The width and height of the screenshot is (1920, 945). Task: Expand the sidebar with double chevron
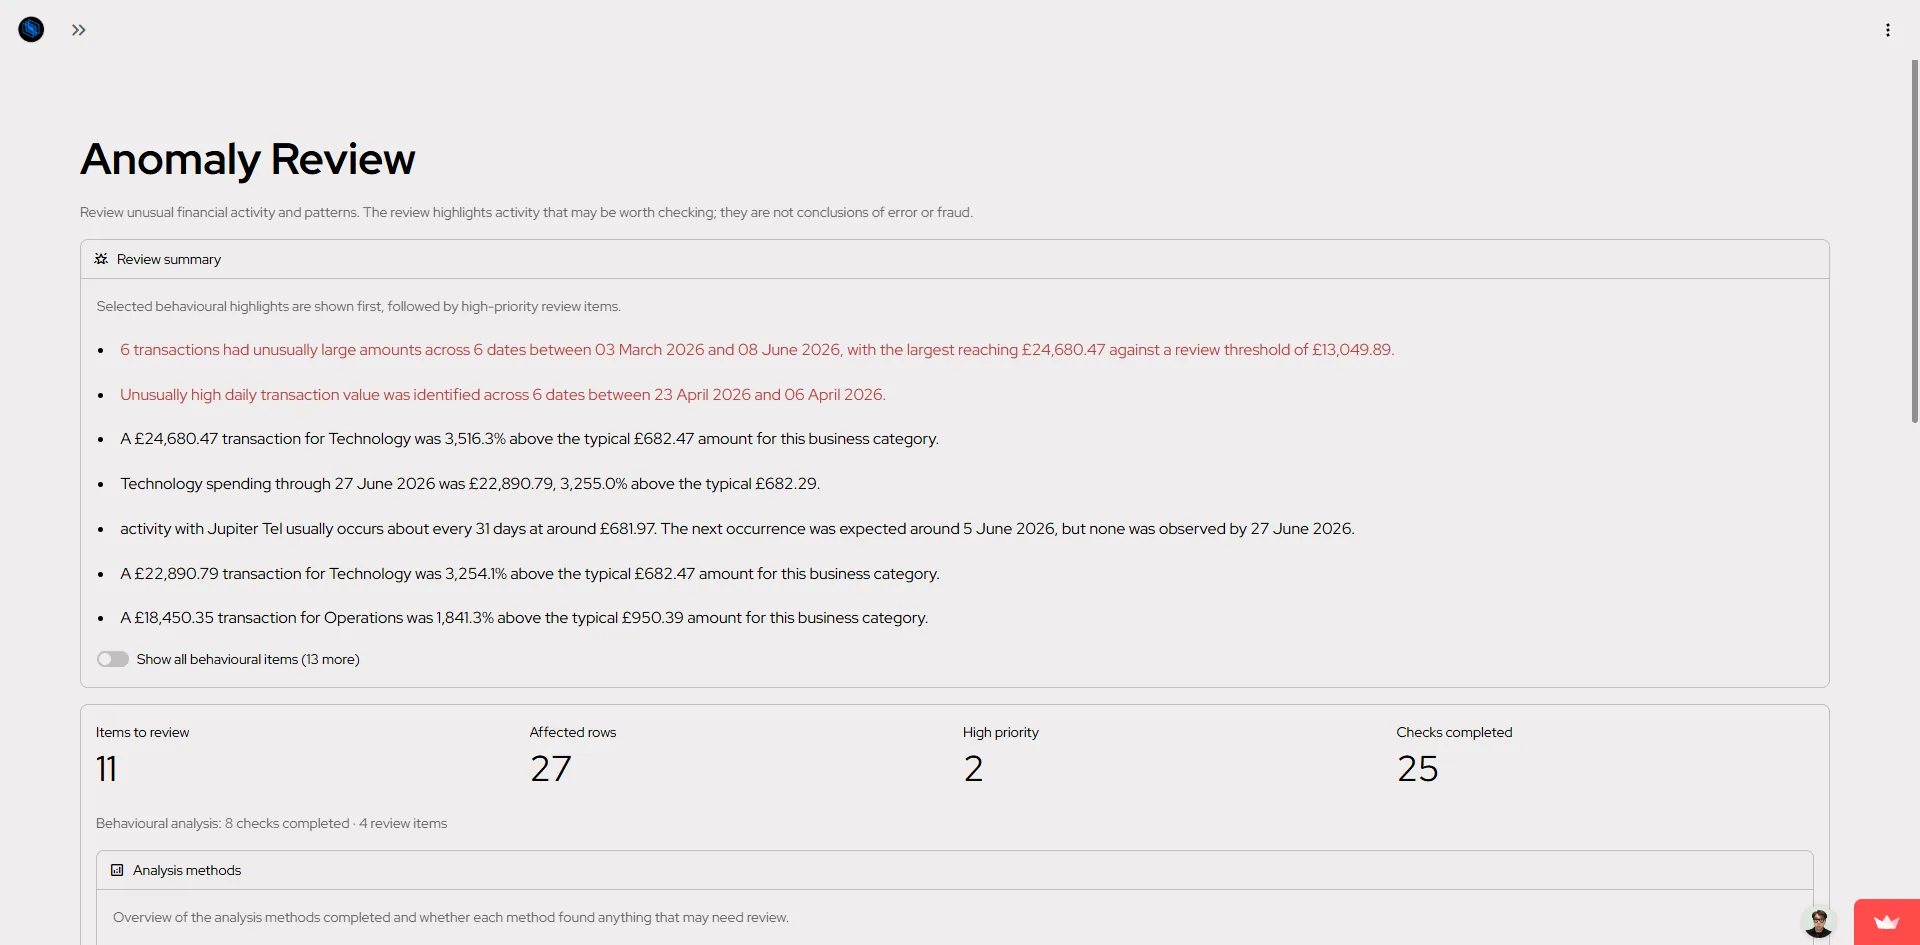click(79, 30)
